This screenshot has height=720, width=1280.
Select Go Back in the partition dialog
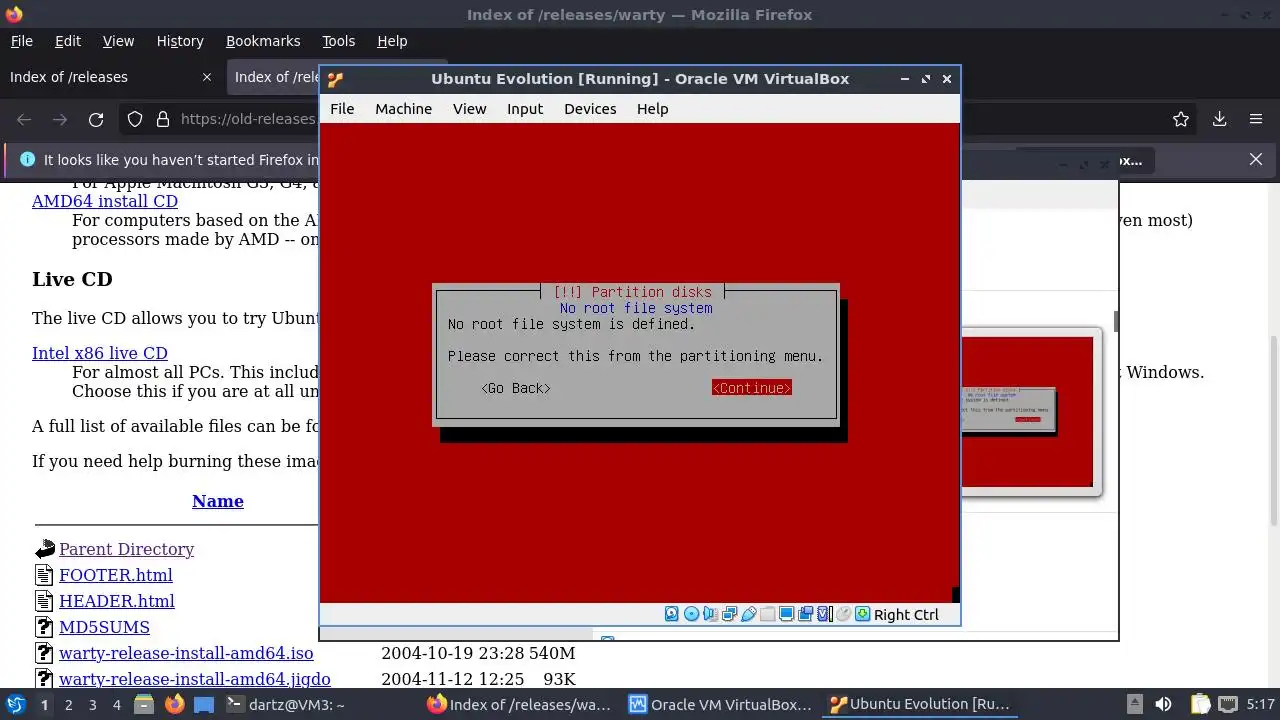(x=516, y=388)
